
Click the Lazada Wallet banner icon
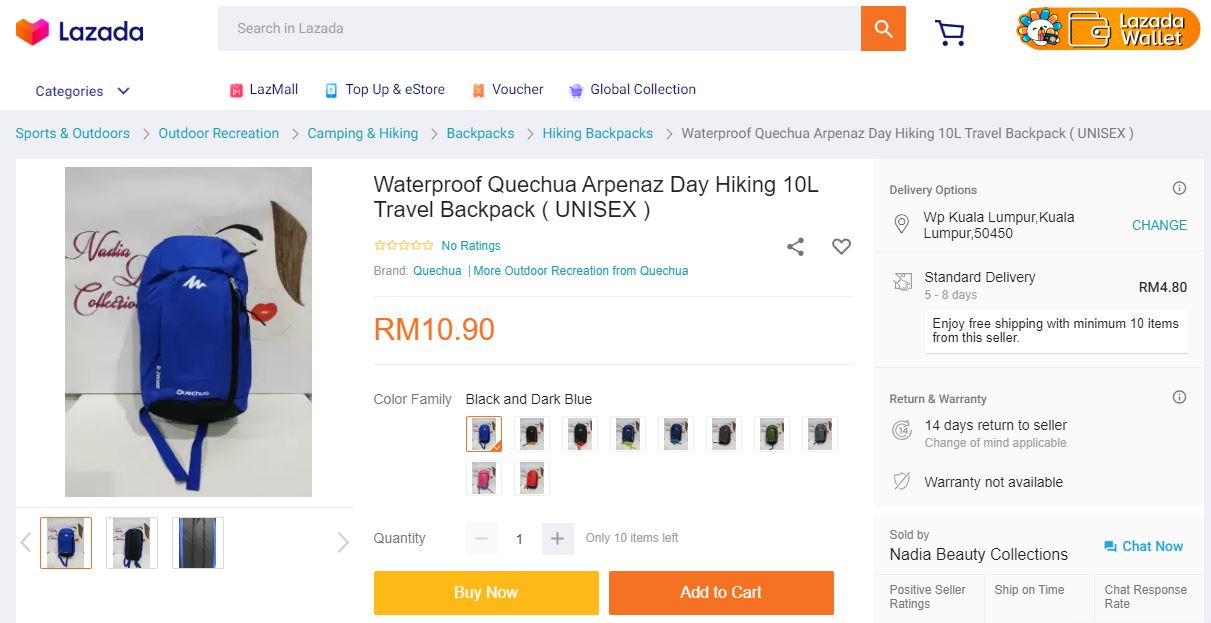click(x=1107, y=29)
